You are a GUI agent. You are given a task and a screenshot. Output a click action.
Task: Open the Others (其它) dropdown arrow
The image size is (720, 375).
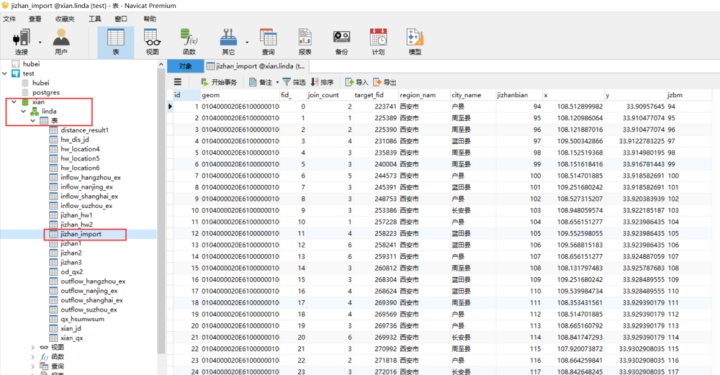247,42
